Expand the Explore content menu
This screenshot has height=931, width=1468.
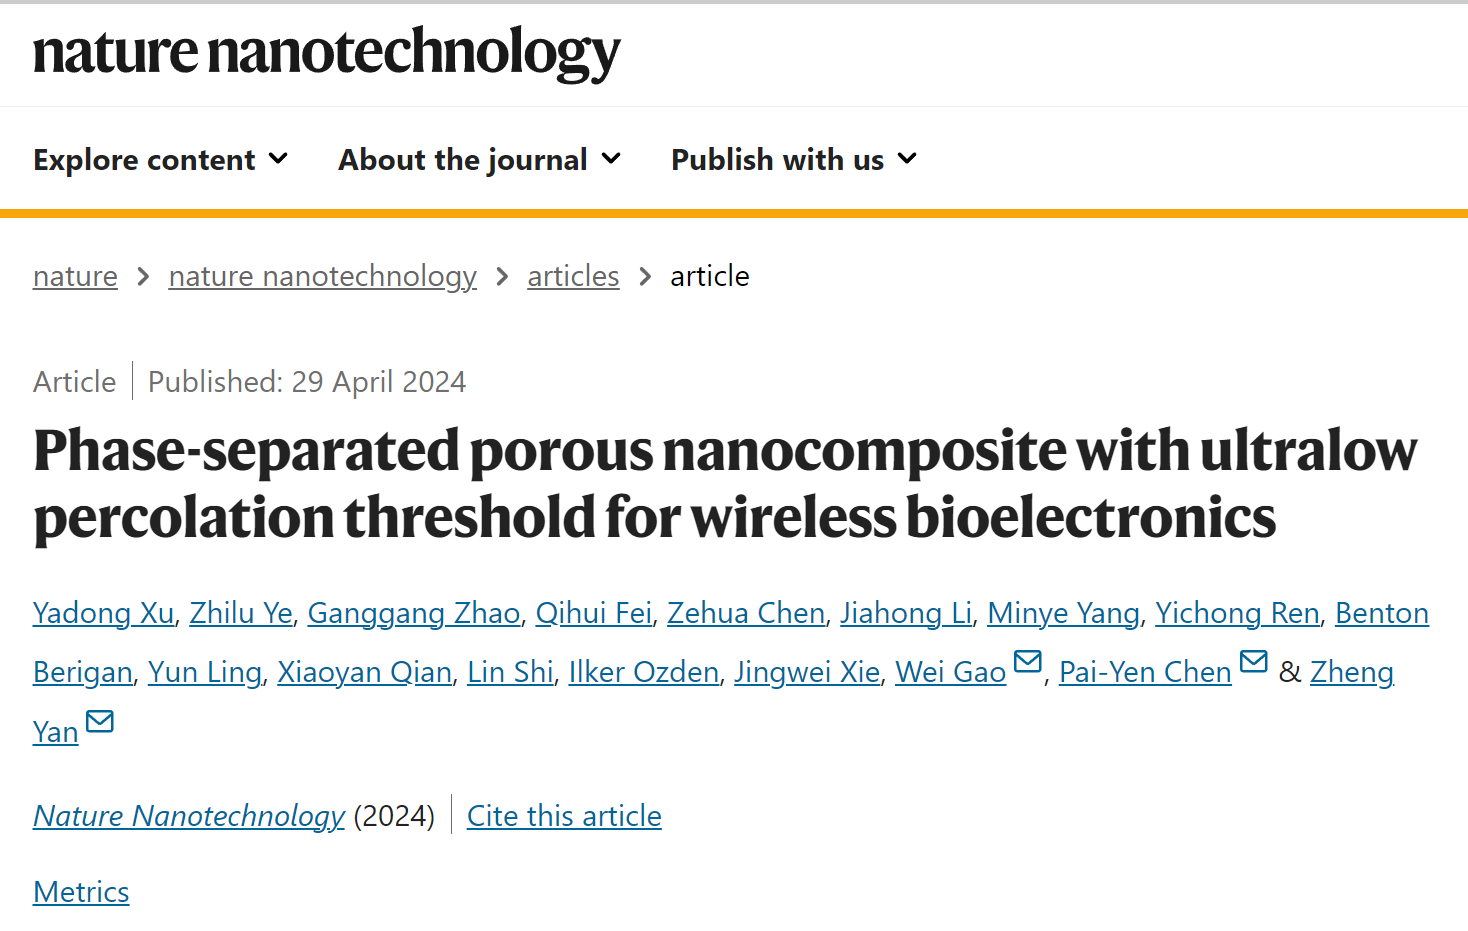pyautogui.click(x=161, y=160)
